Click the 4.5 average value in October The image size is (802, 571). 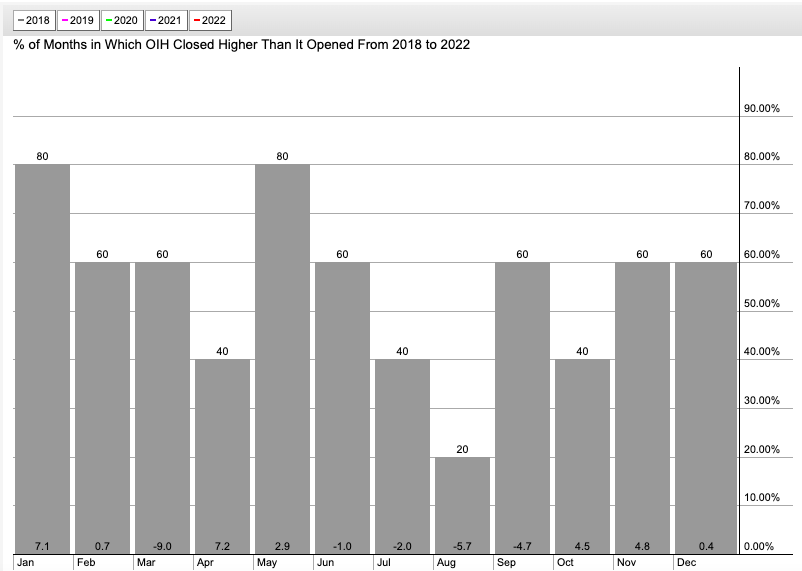click(x=583, y=546)
